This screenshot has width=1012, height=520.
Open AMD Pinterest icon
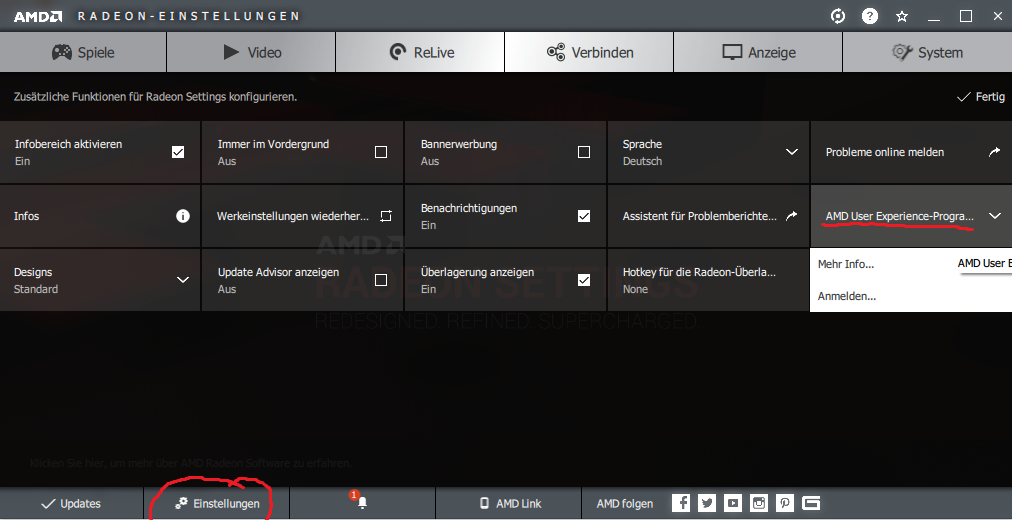785,503
